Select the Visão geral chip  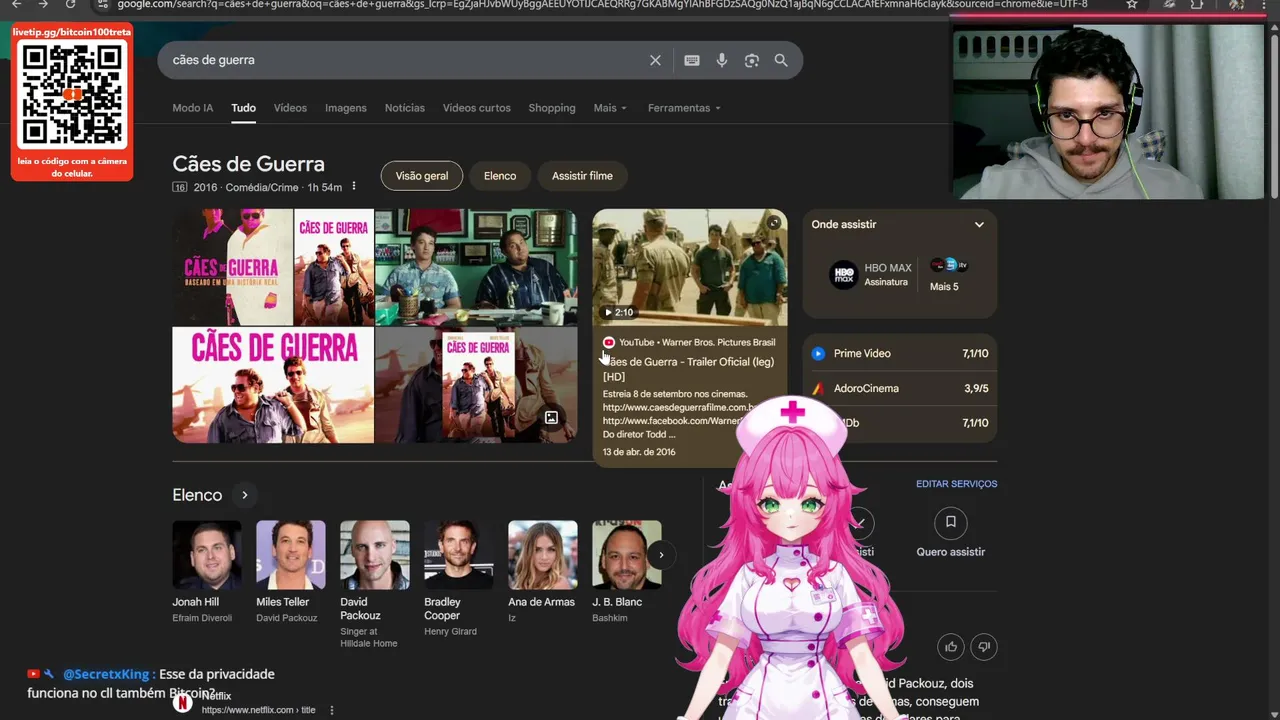tap(422, 176)
